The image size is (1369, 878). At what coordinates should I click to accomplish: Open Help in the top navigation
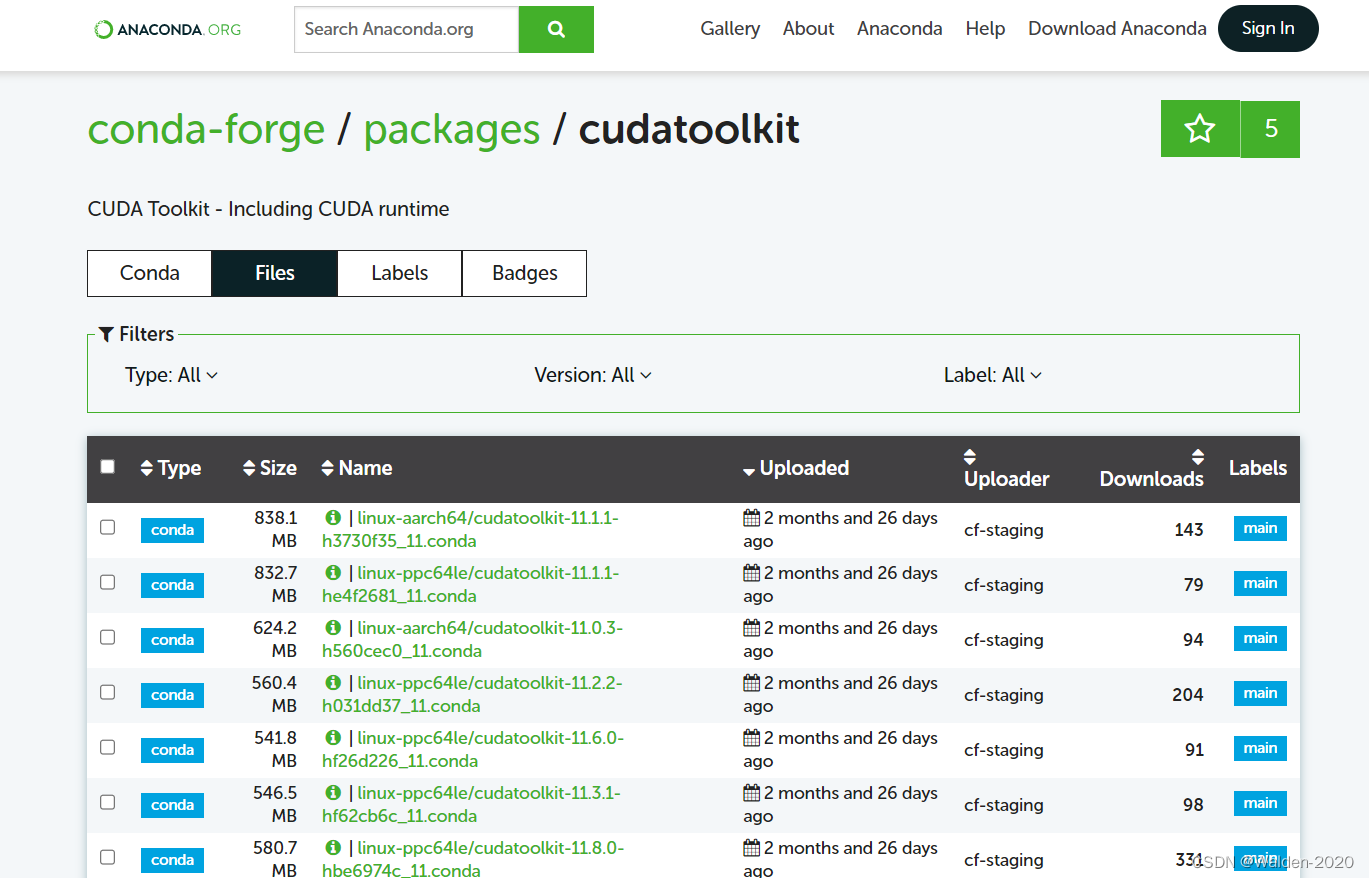coord(985,29)
